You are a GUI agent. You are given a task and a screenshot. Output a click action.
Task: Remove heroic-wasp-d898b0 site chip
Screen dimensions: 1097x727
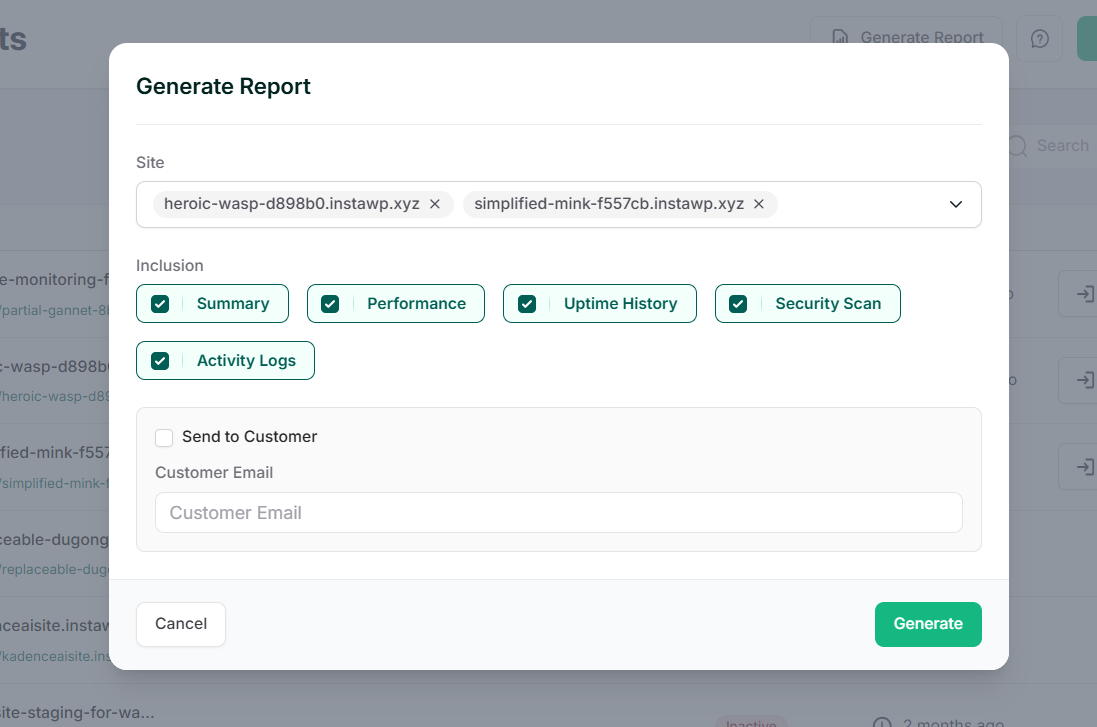[x=435, y=204]
